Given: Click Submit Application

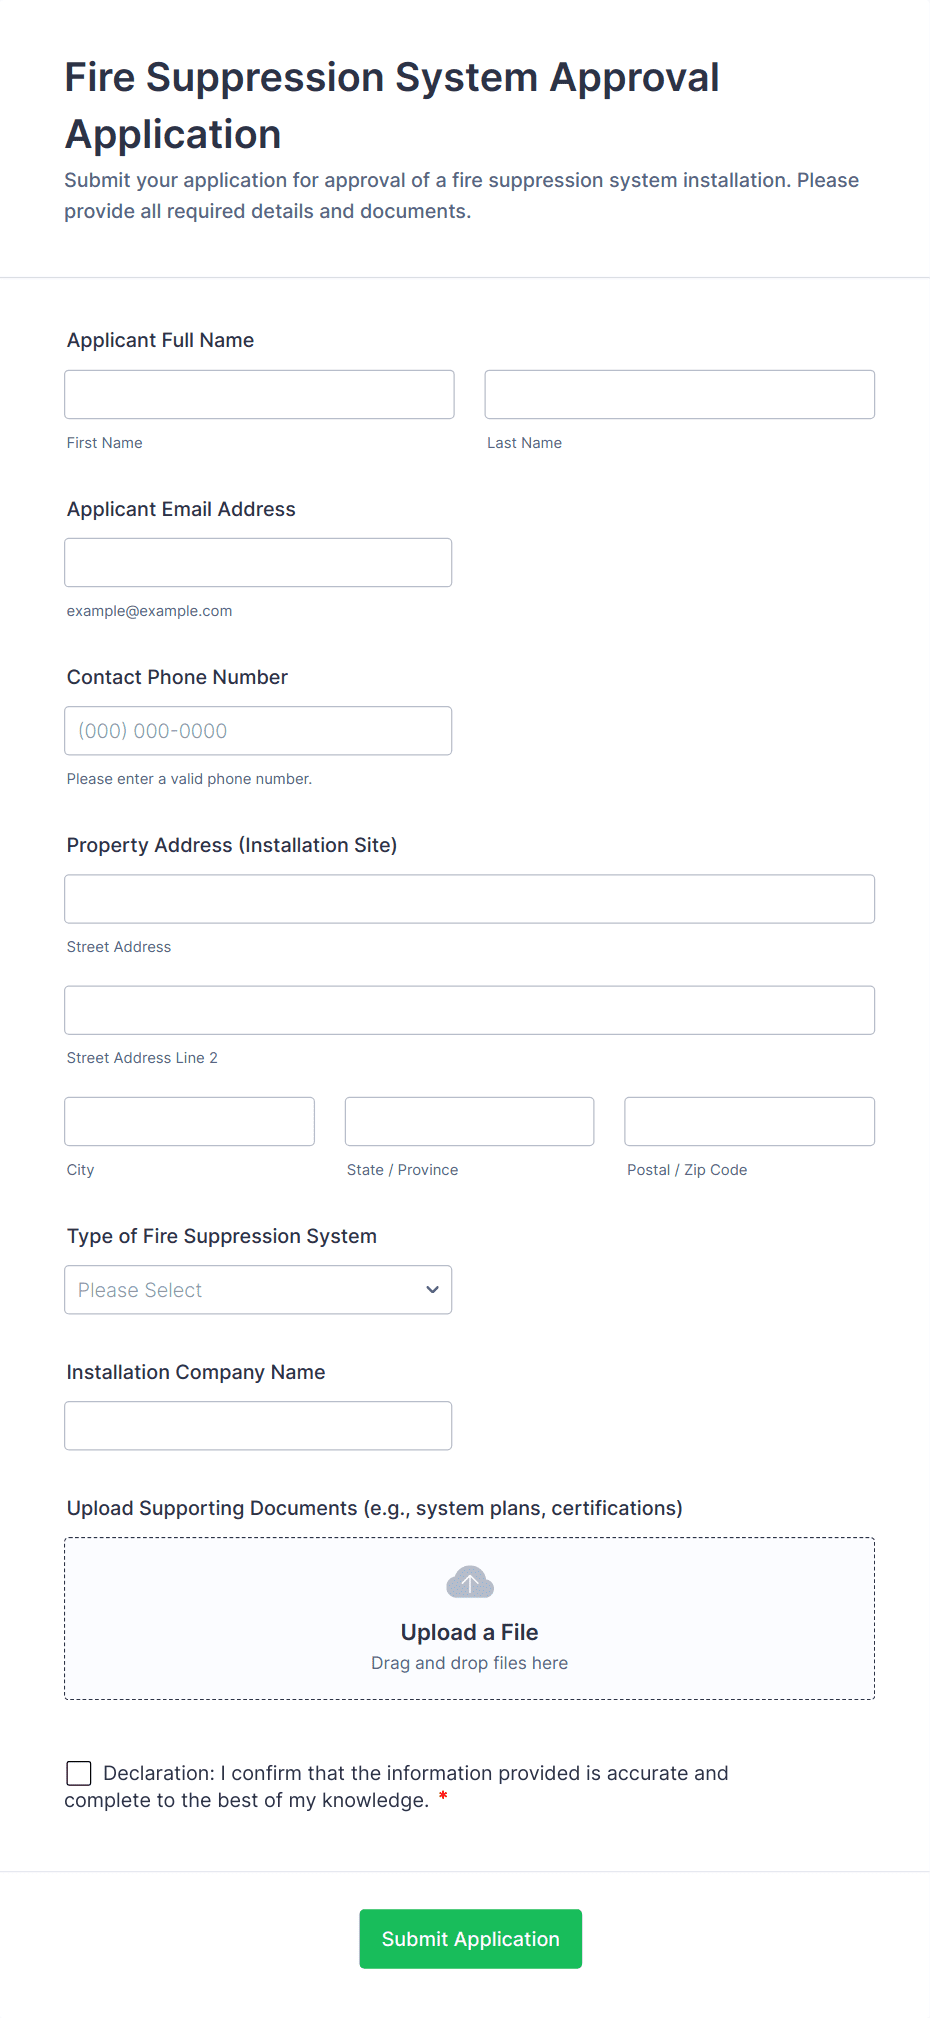Looking at the screenshot, I should 470,1938.
